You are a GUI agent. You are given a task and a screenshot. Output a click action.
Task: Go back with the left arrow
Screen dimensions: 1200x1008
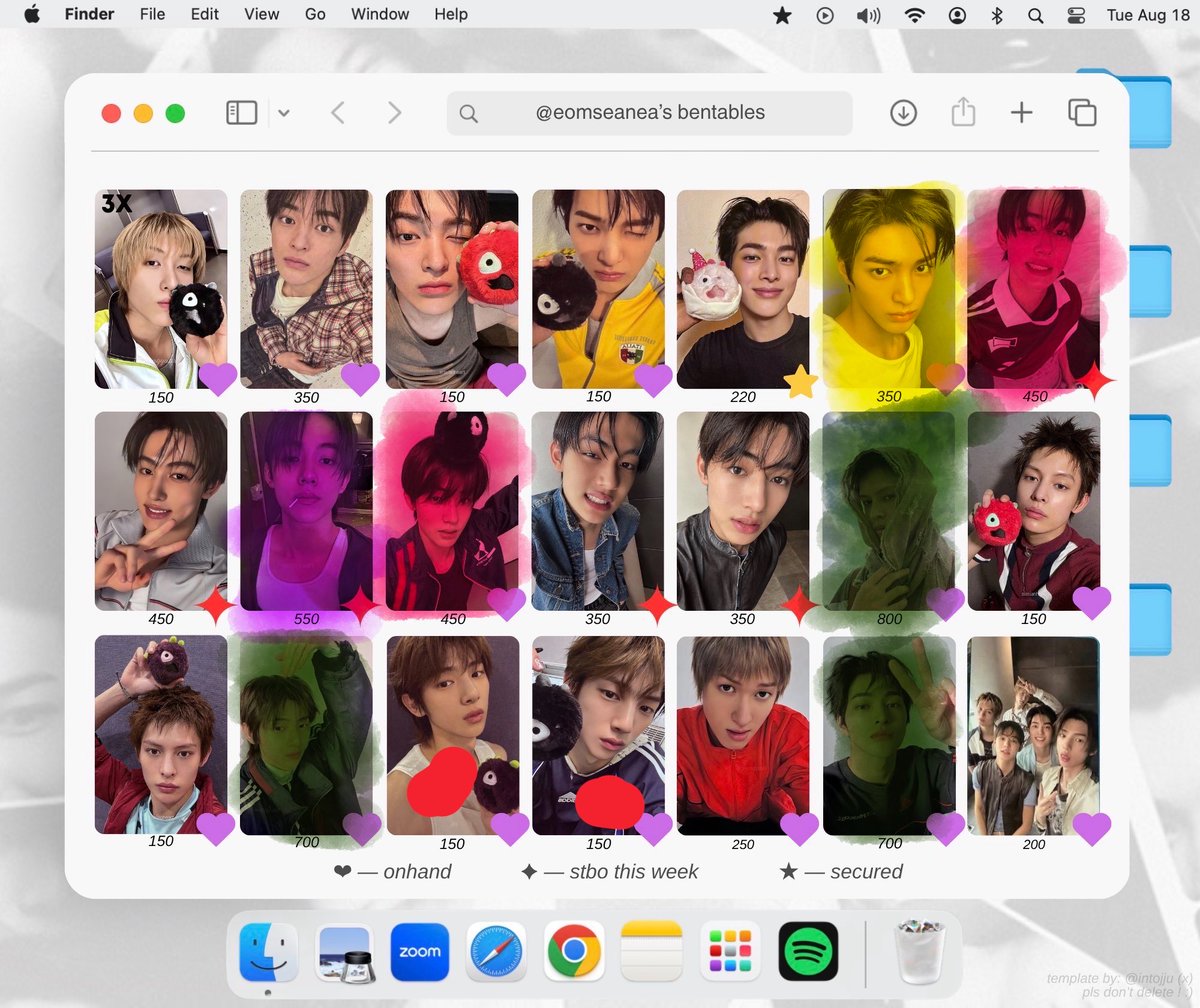coord(338,113)
